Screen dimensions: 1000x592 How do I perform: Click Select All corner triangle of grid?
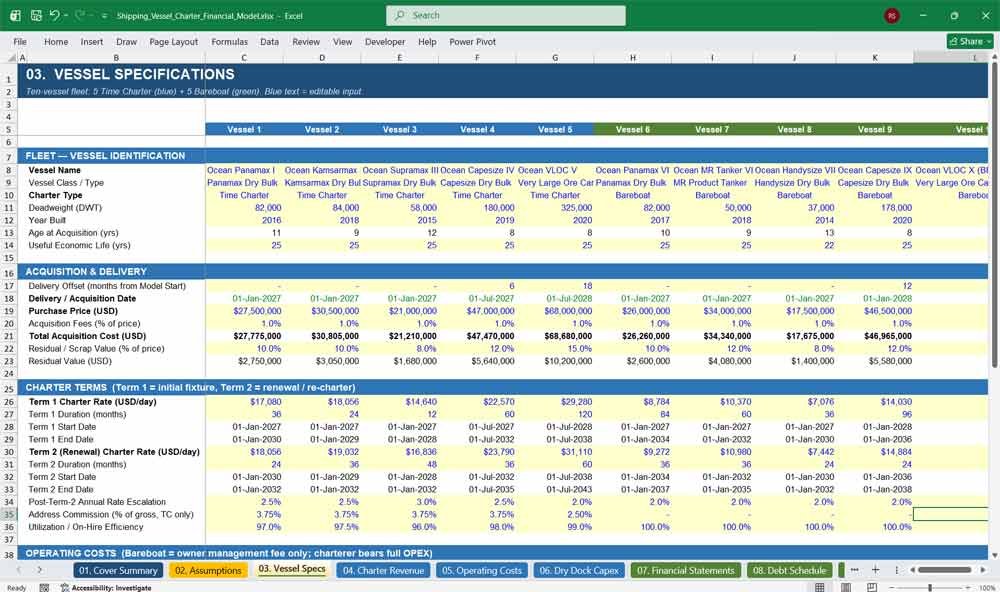click(x=11, y=57)
